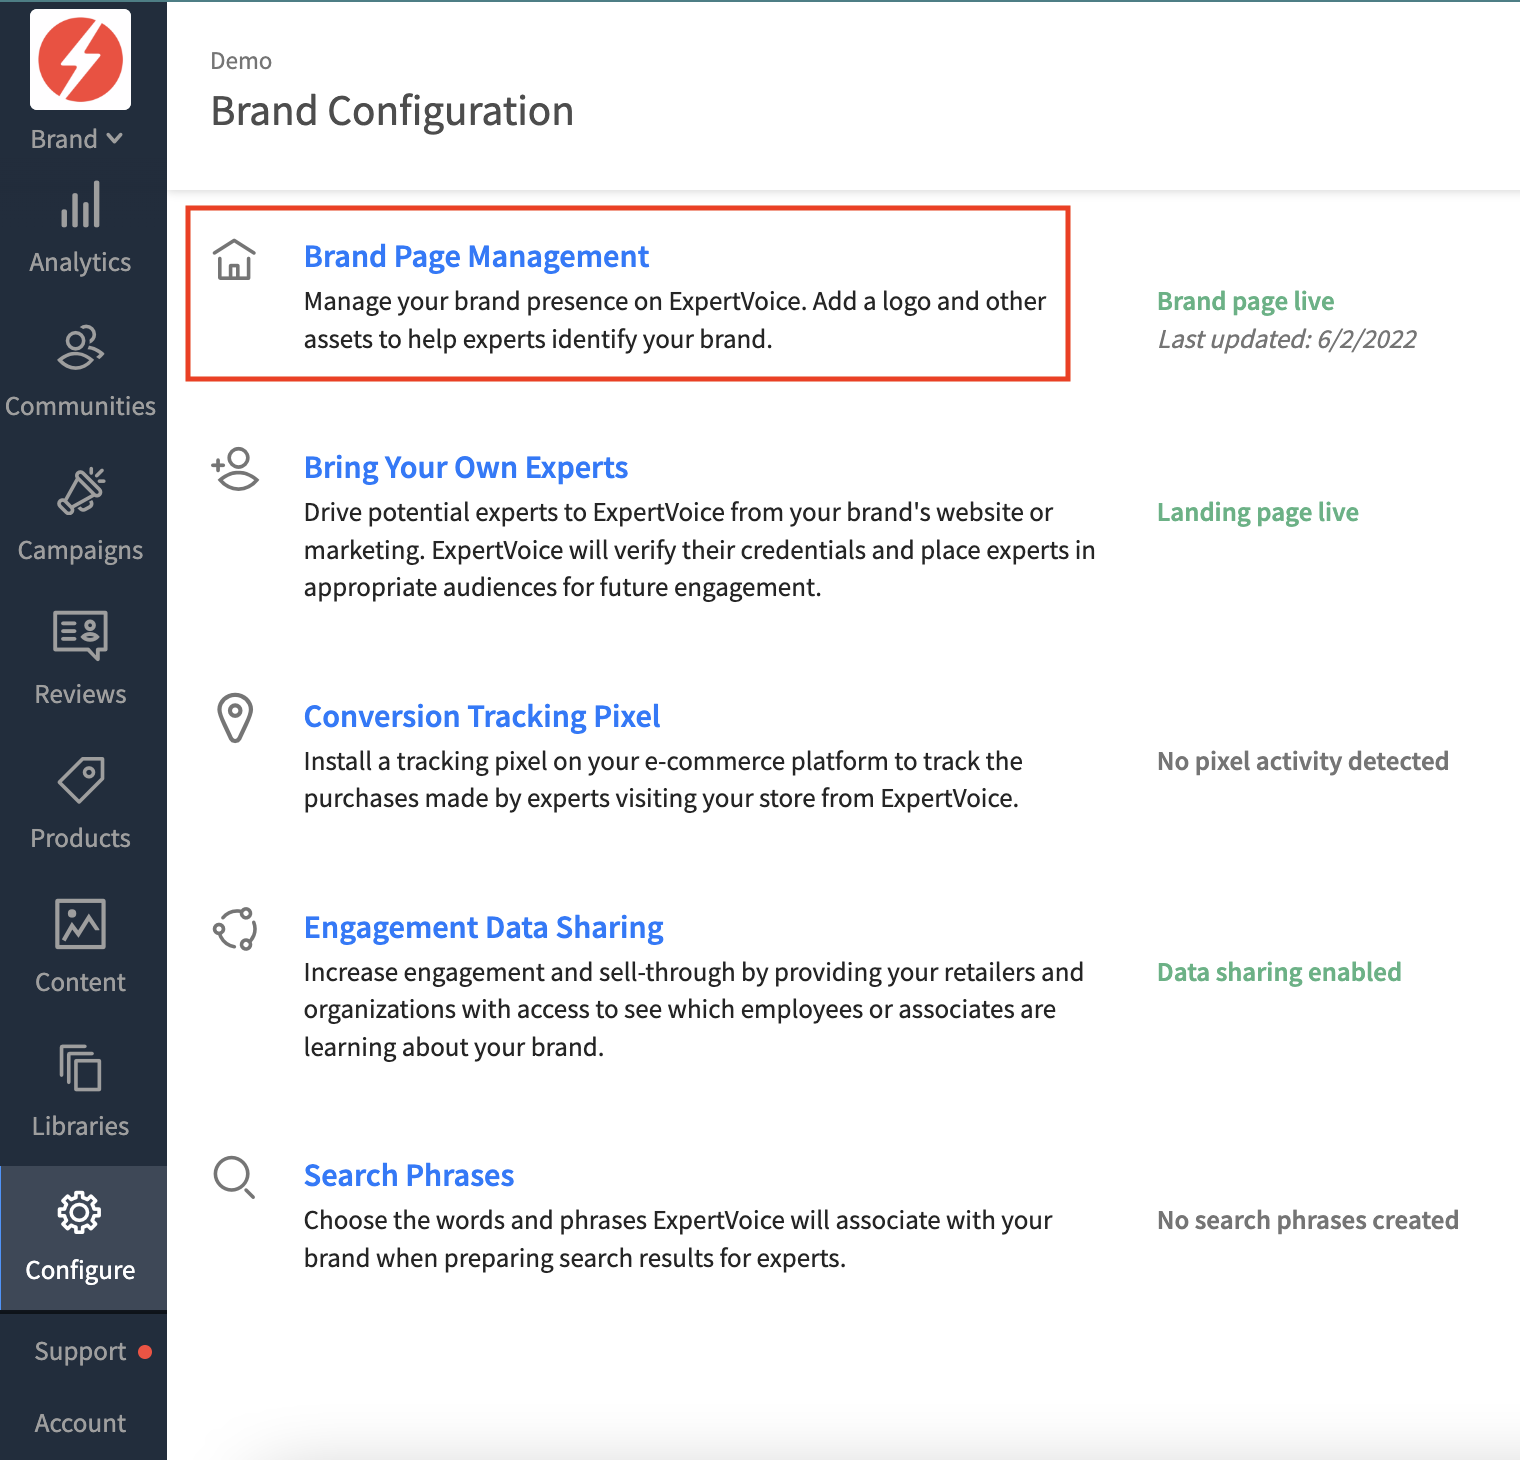Click the description starting 'Manage your brand presence'
The width and height of the screenshot is (1520, 1460).
tap(675, 320)
